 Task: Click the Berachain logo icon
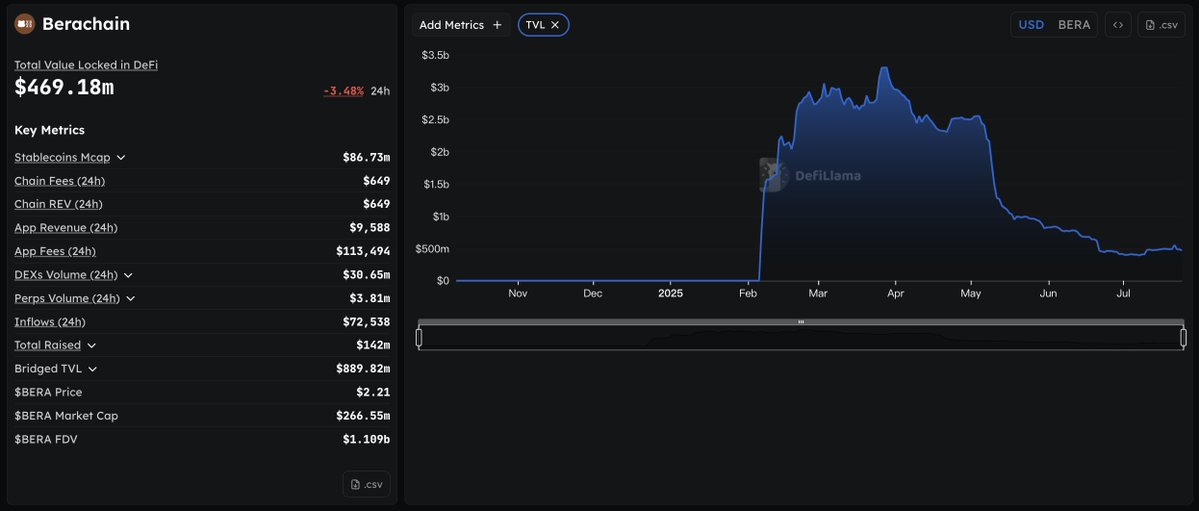tap(24, 24)
